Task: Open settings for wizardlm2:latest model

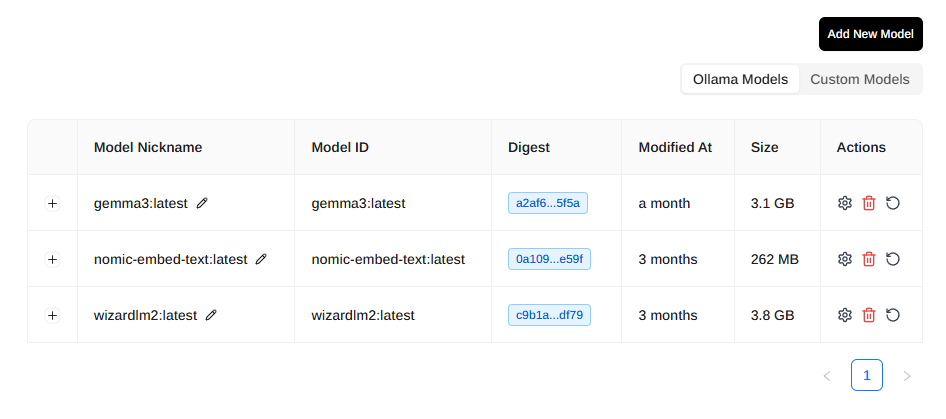Action: 845,315
